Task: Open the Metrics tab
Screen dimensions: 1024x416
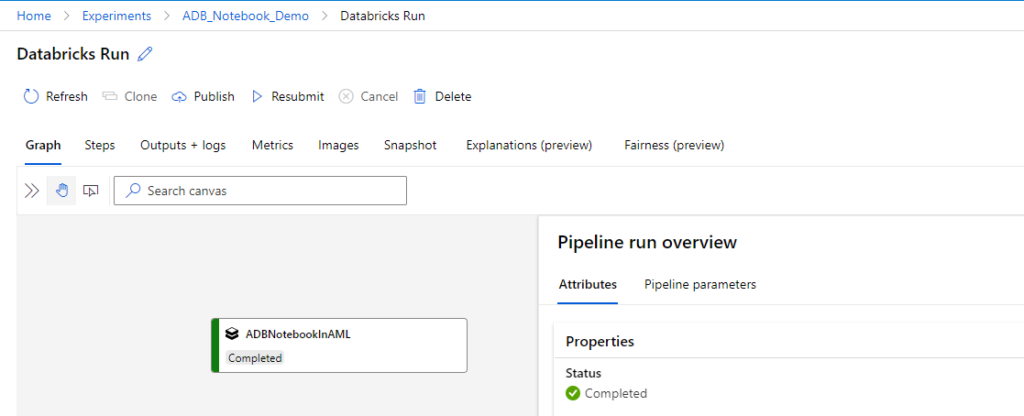Action: click(x=272, y=145)
